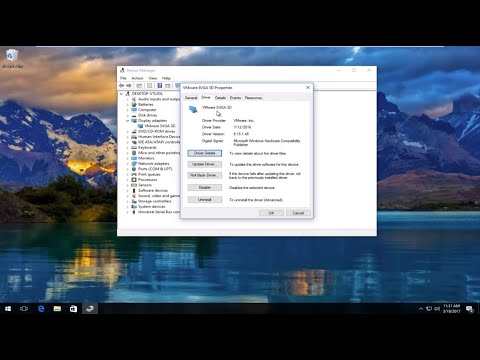Viewport: 480px width, 360px height.
Task: Switch to the Details tab
Action: [220, 98]
